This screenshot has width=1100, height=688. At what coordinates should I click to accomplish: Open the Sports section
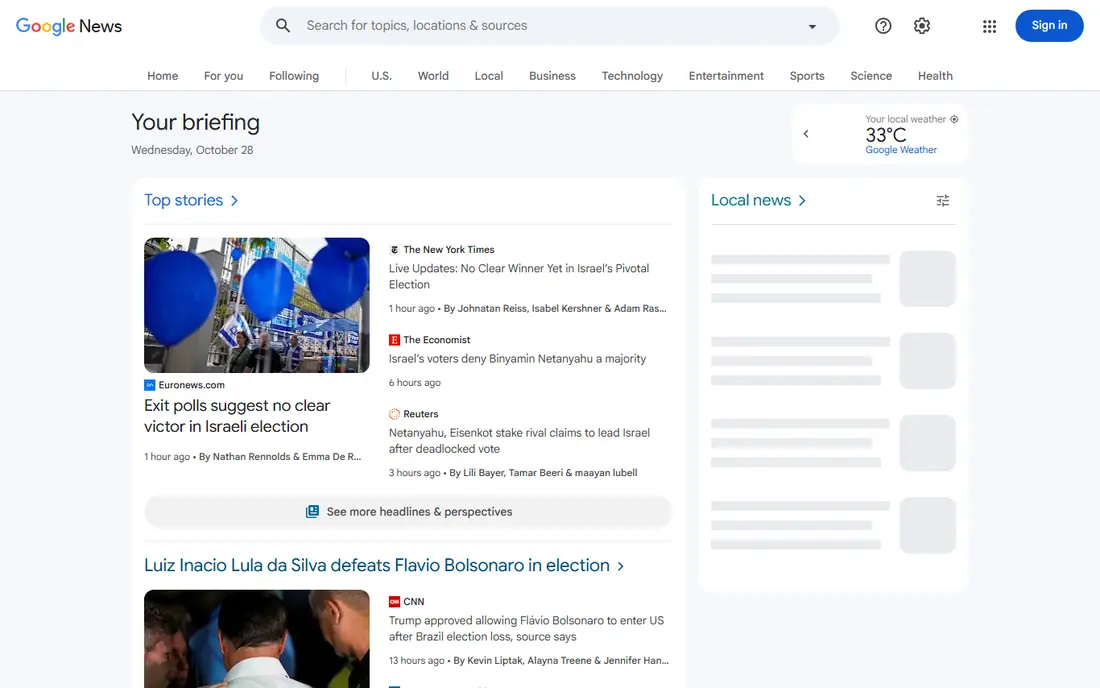807,76
